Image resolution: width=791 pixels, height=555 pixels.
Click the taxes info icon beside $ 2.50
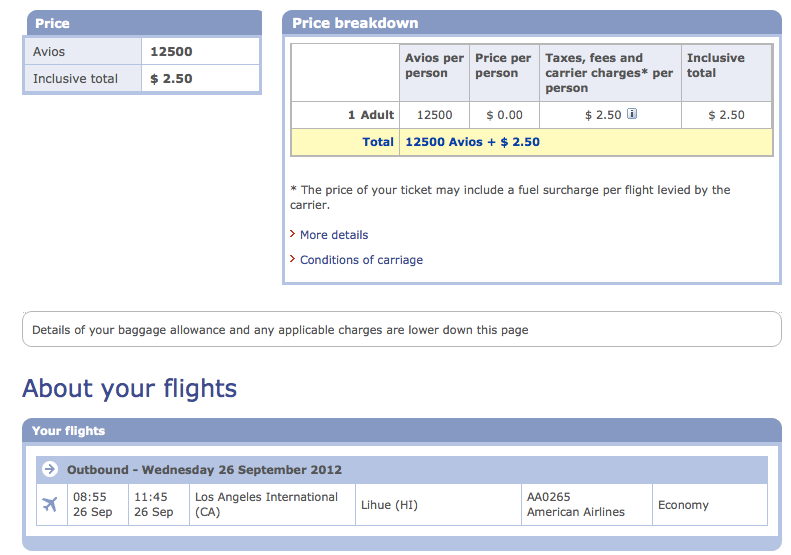[632, 114]
